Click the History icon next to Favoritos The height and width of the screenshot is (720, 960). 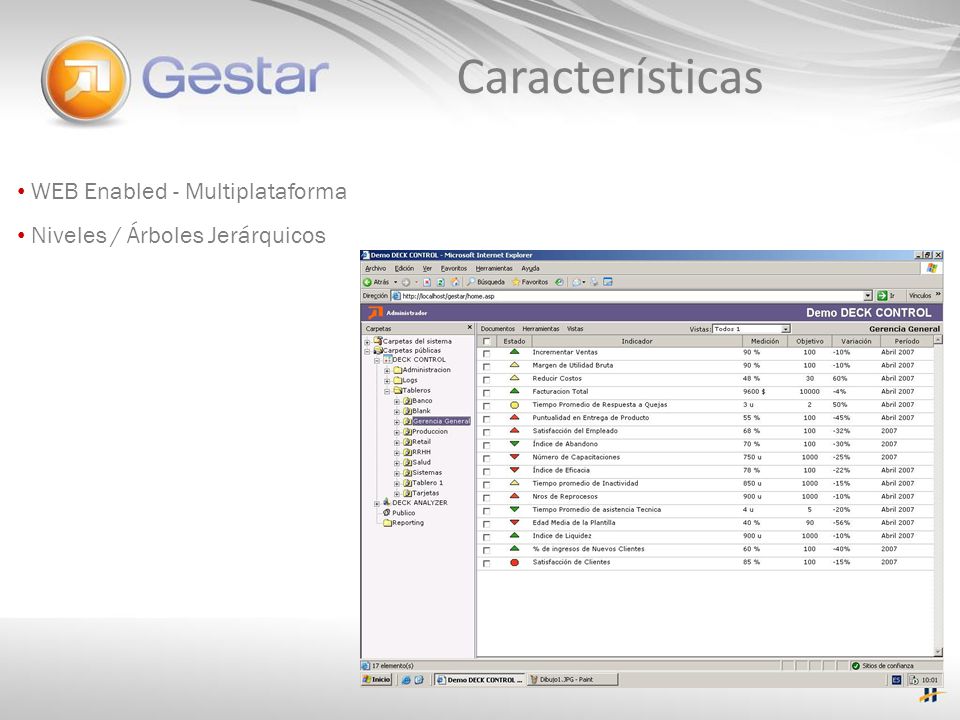[559, 282]
